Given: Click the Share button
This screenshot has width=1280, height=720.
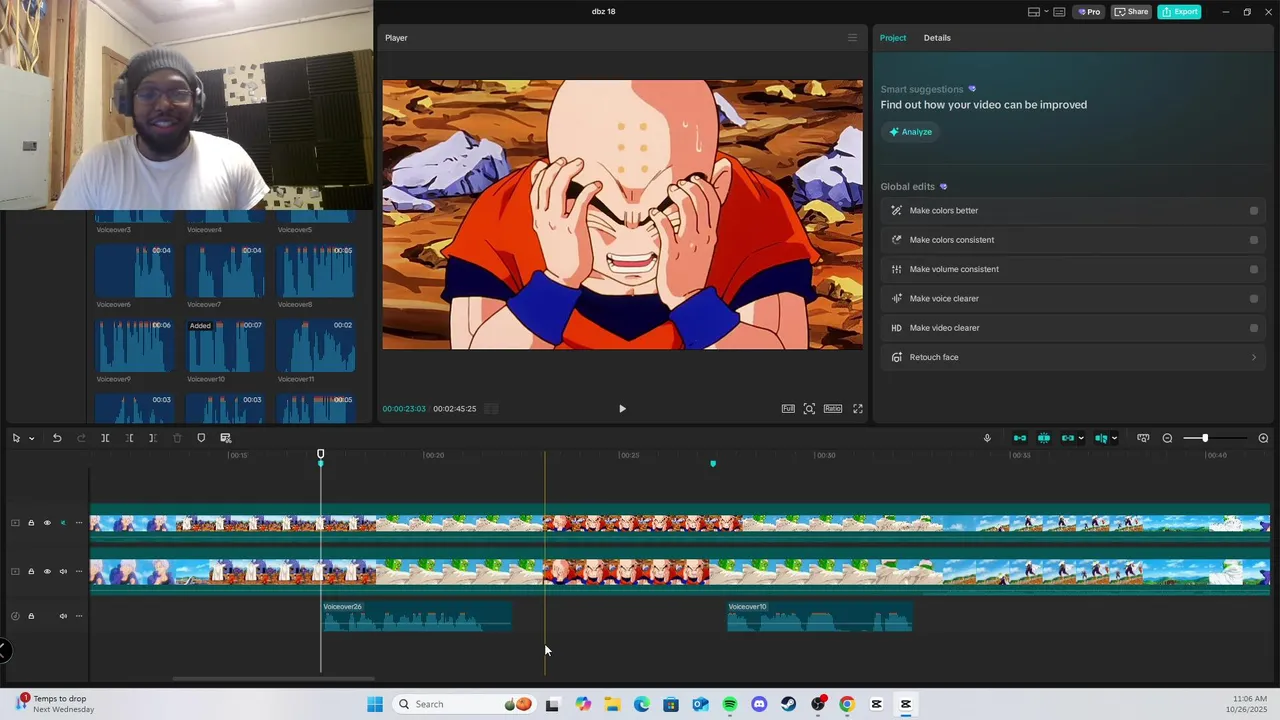Looking at the screenshot, I should (1132, 12).
